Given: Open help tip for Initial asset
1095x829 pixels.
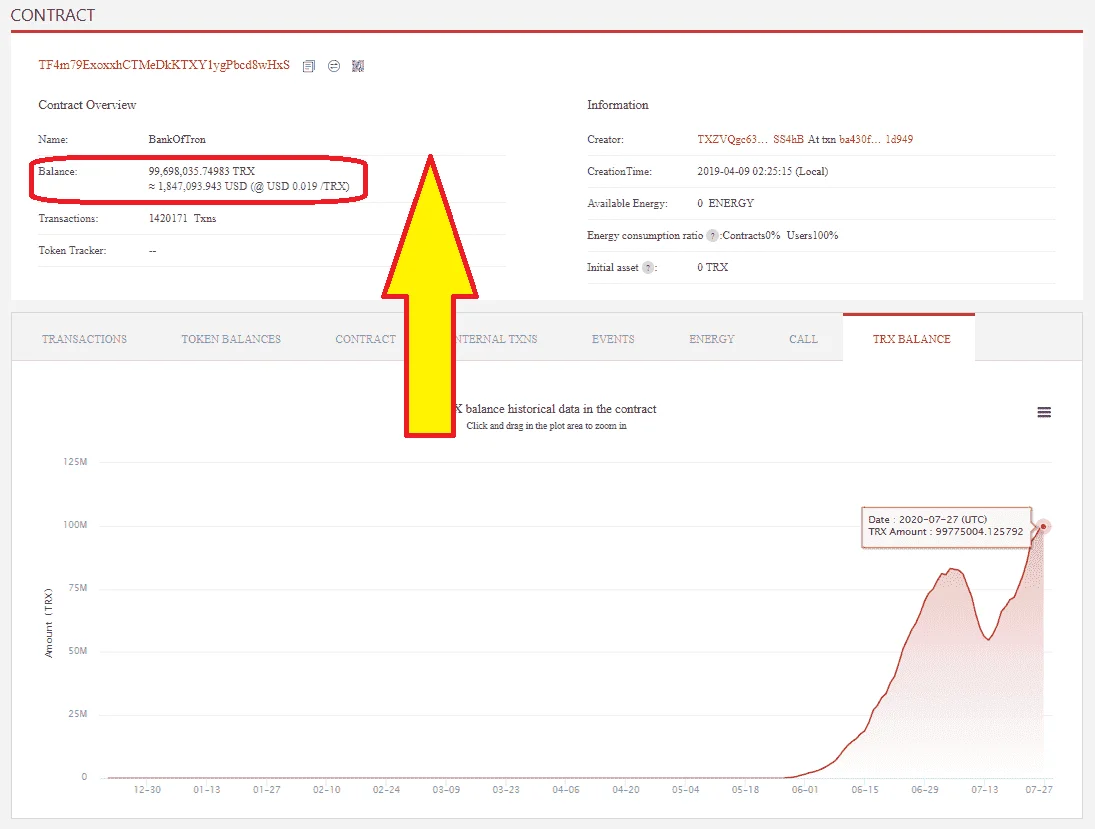Looking at the screenshot, I should [648, 268].
